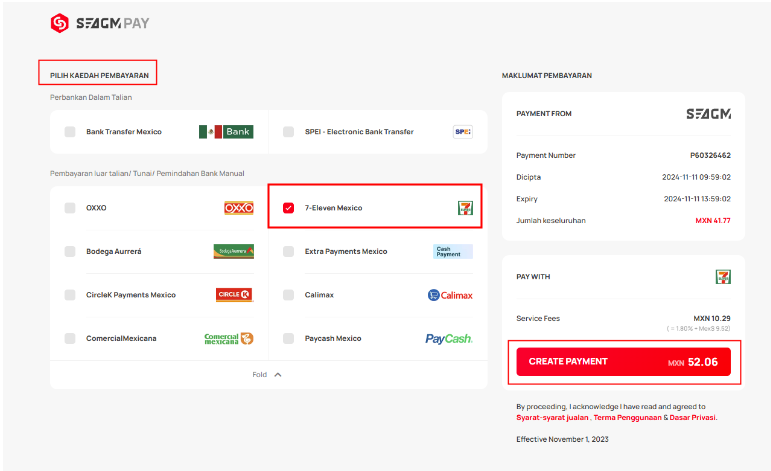
Task: Choose Bodega Aurrerá checkbox
Action: (70, 251)
